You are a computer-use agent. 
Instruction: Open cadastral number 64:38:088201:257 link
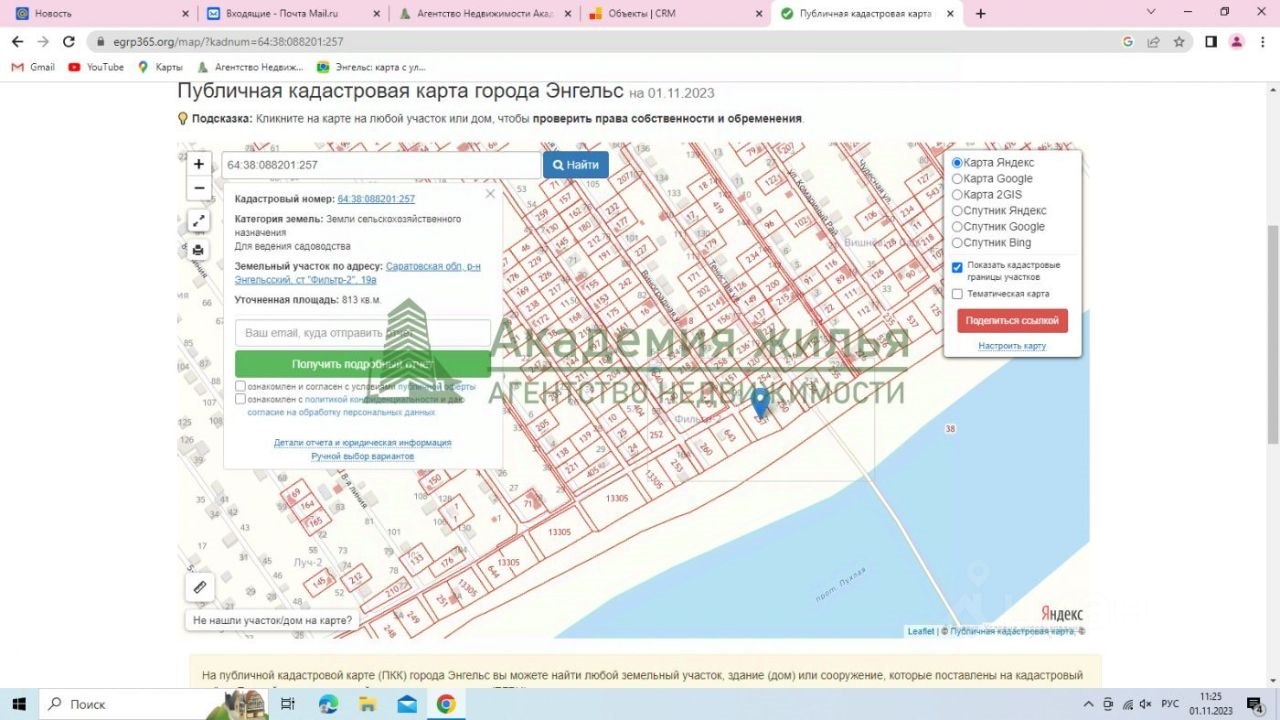point(376,199)
